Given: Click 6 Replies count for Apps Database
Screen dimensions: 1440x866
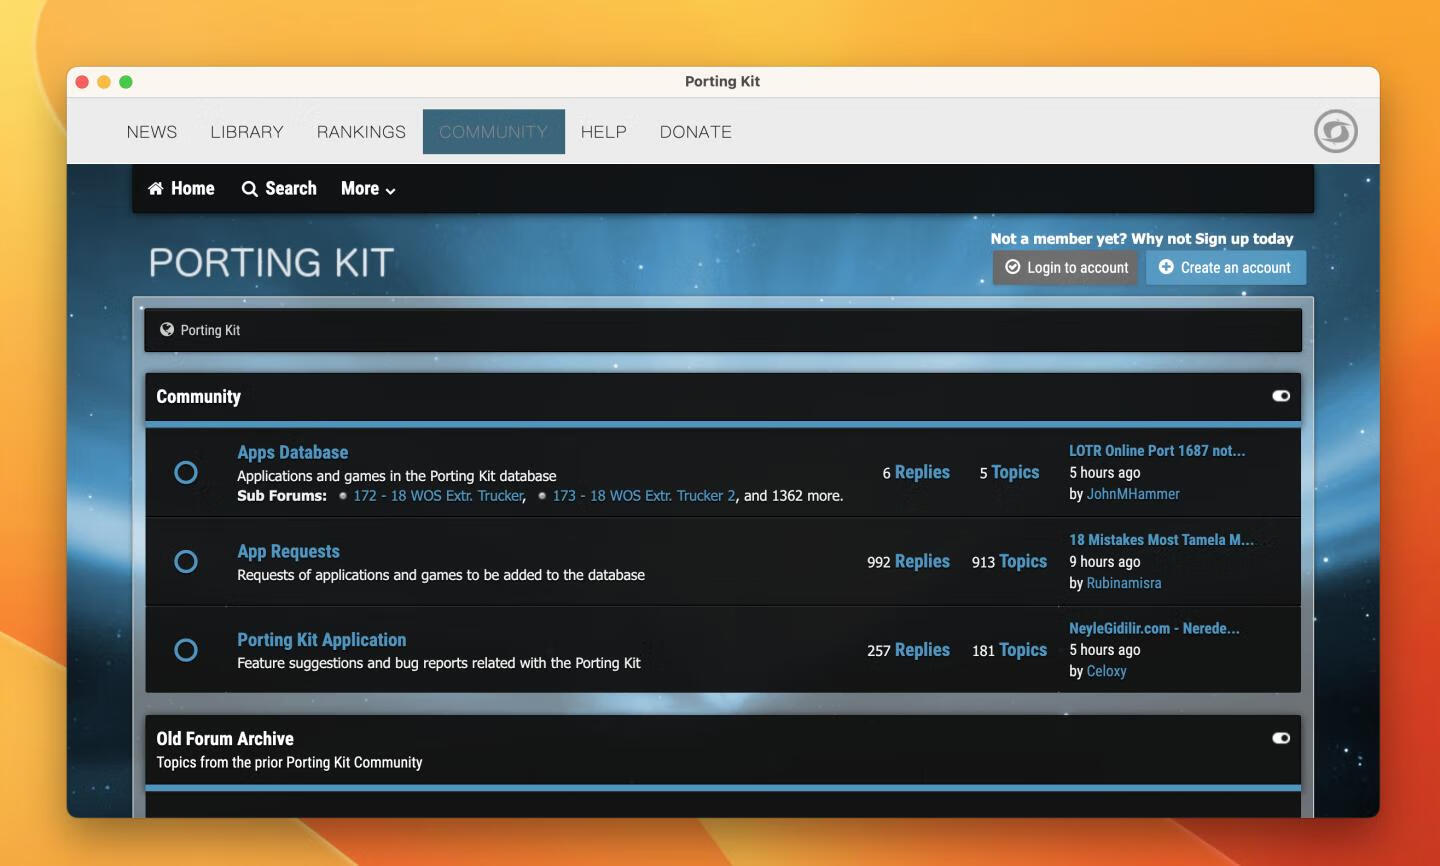Looking at the screenshot, I should 916,472.
